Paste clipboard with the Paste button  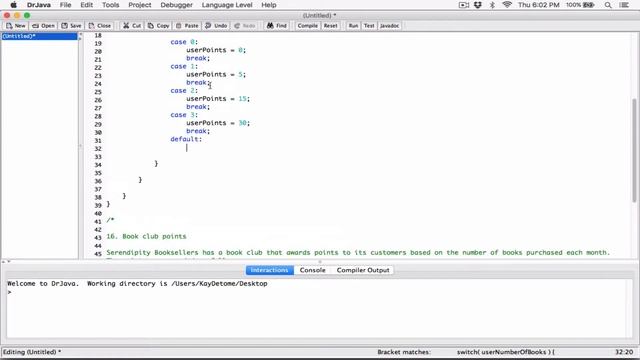(x=187, y=26)
